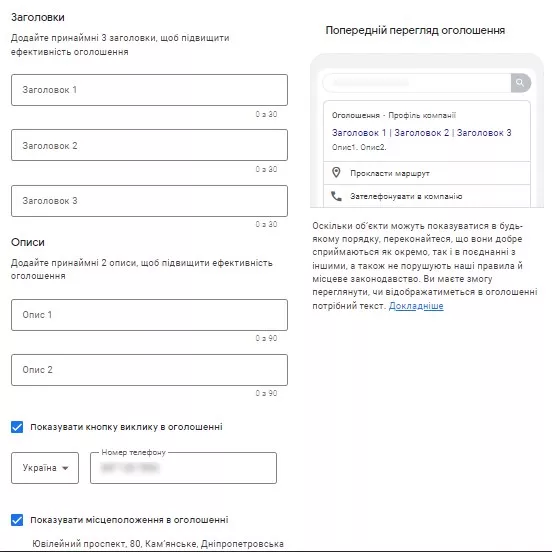Click the preview search bar field
552x552 pixels.
[x=417, y=83]
